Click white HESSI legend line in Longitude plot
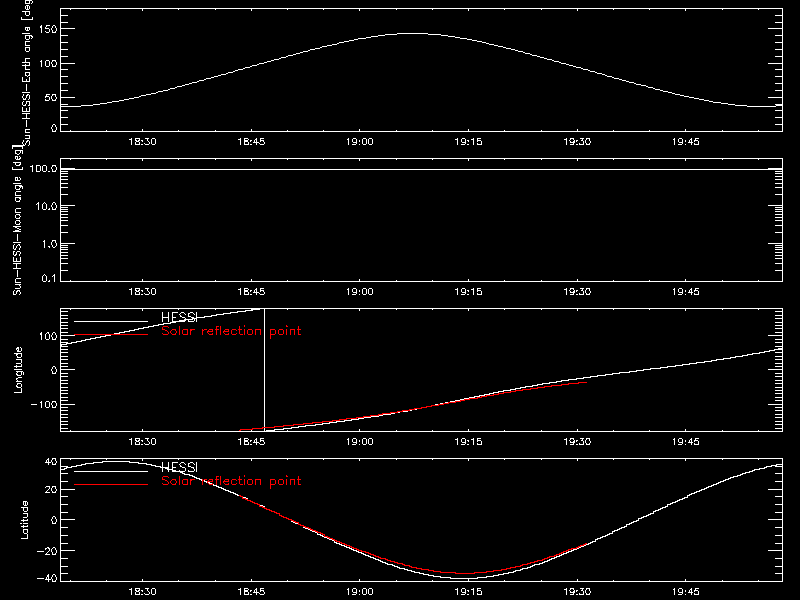This screenshot has height=600, width=800. point(111,321)
